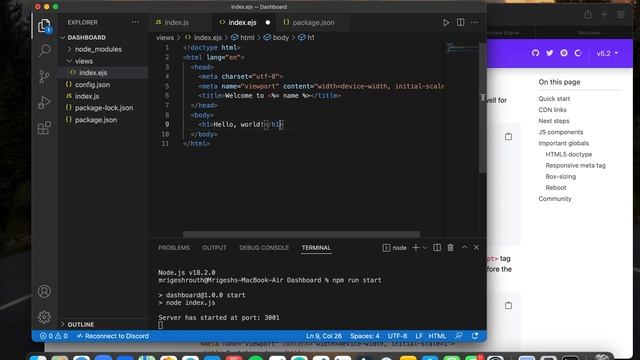
Task: Copy second code snippet in browser page
Action: point(508,305)
